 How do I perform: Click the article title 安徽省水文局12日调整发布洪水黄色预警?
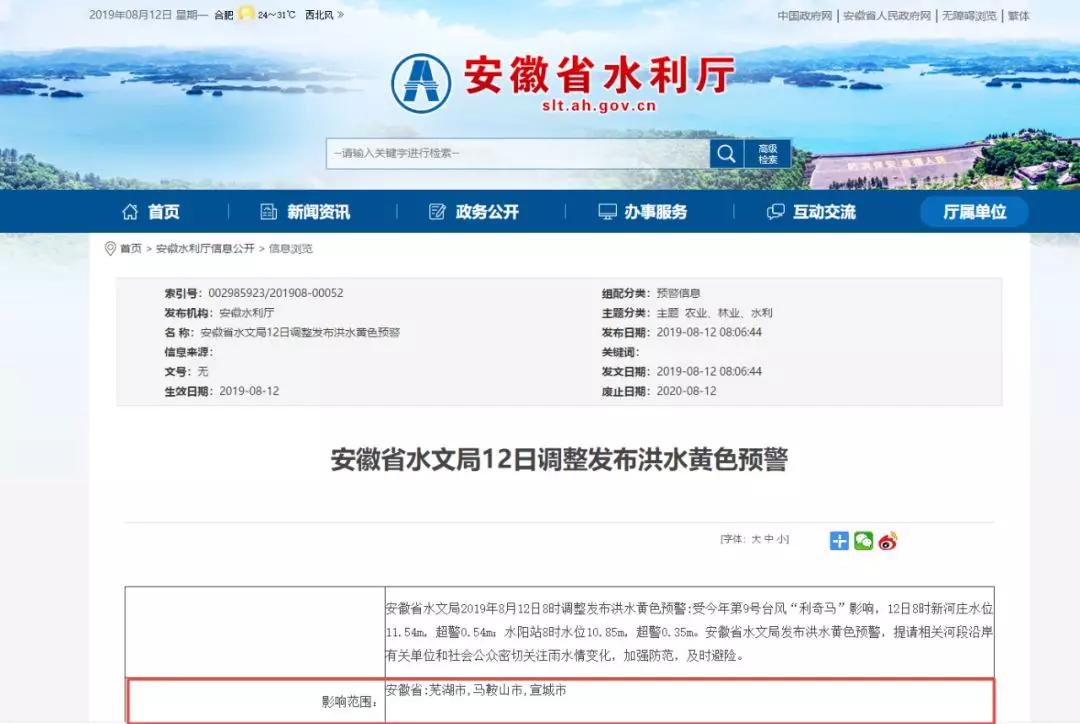point(559,459)
